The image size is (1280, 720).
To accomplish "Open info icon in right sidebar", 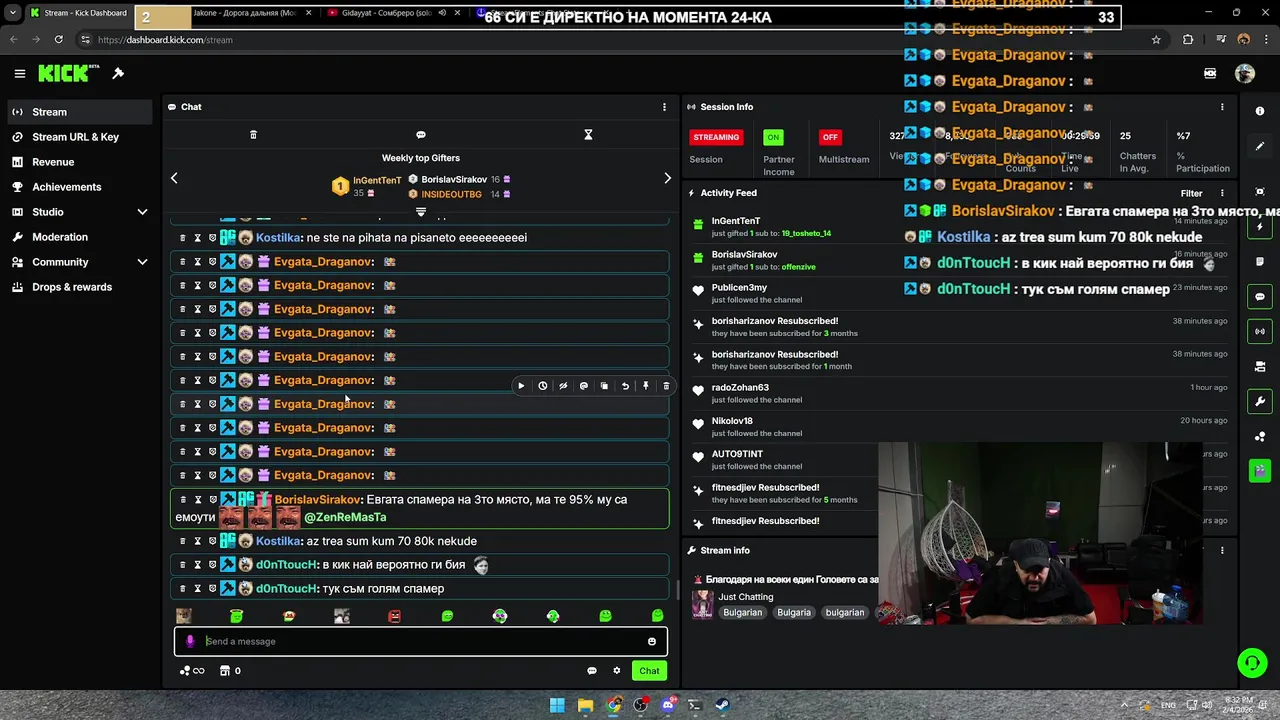I will (x=1260, y=111).
